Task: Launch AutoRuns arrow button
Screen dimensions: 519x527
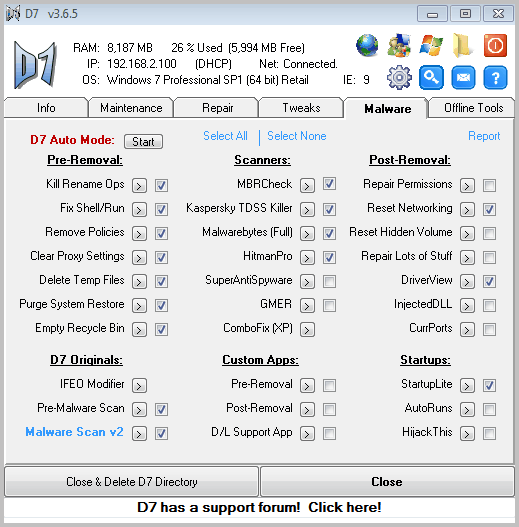Action: click(x=467, y=409)
